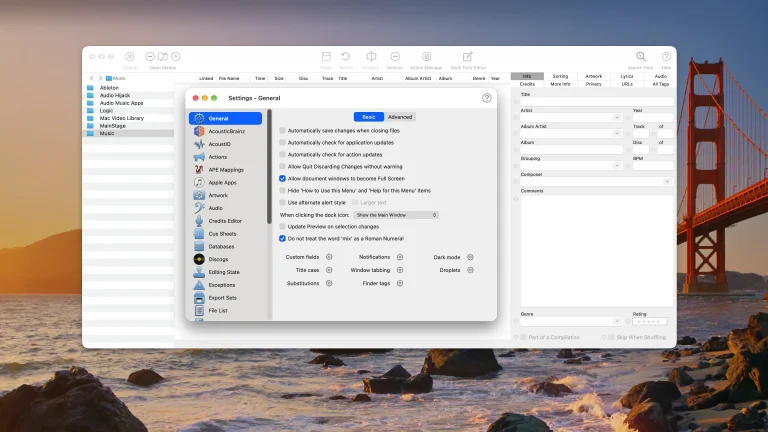Expand Dark mode settings
The height and width of the screenshot is (432, 768).
[470, 257]
